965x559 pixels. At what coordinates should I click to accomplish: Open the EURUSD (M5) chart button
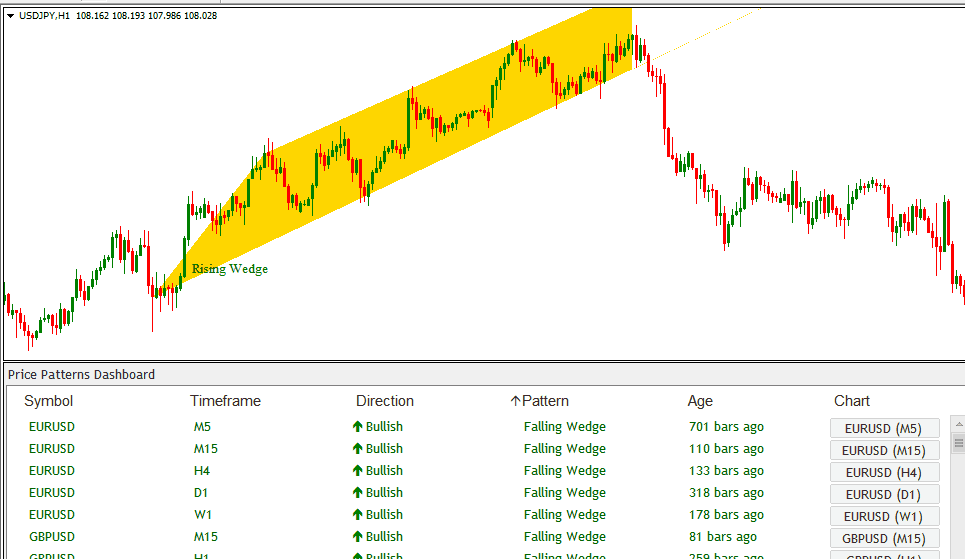coord(884,428)
